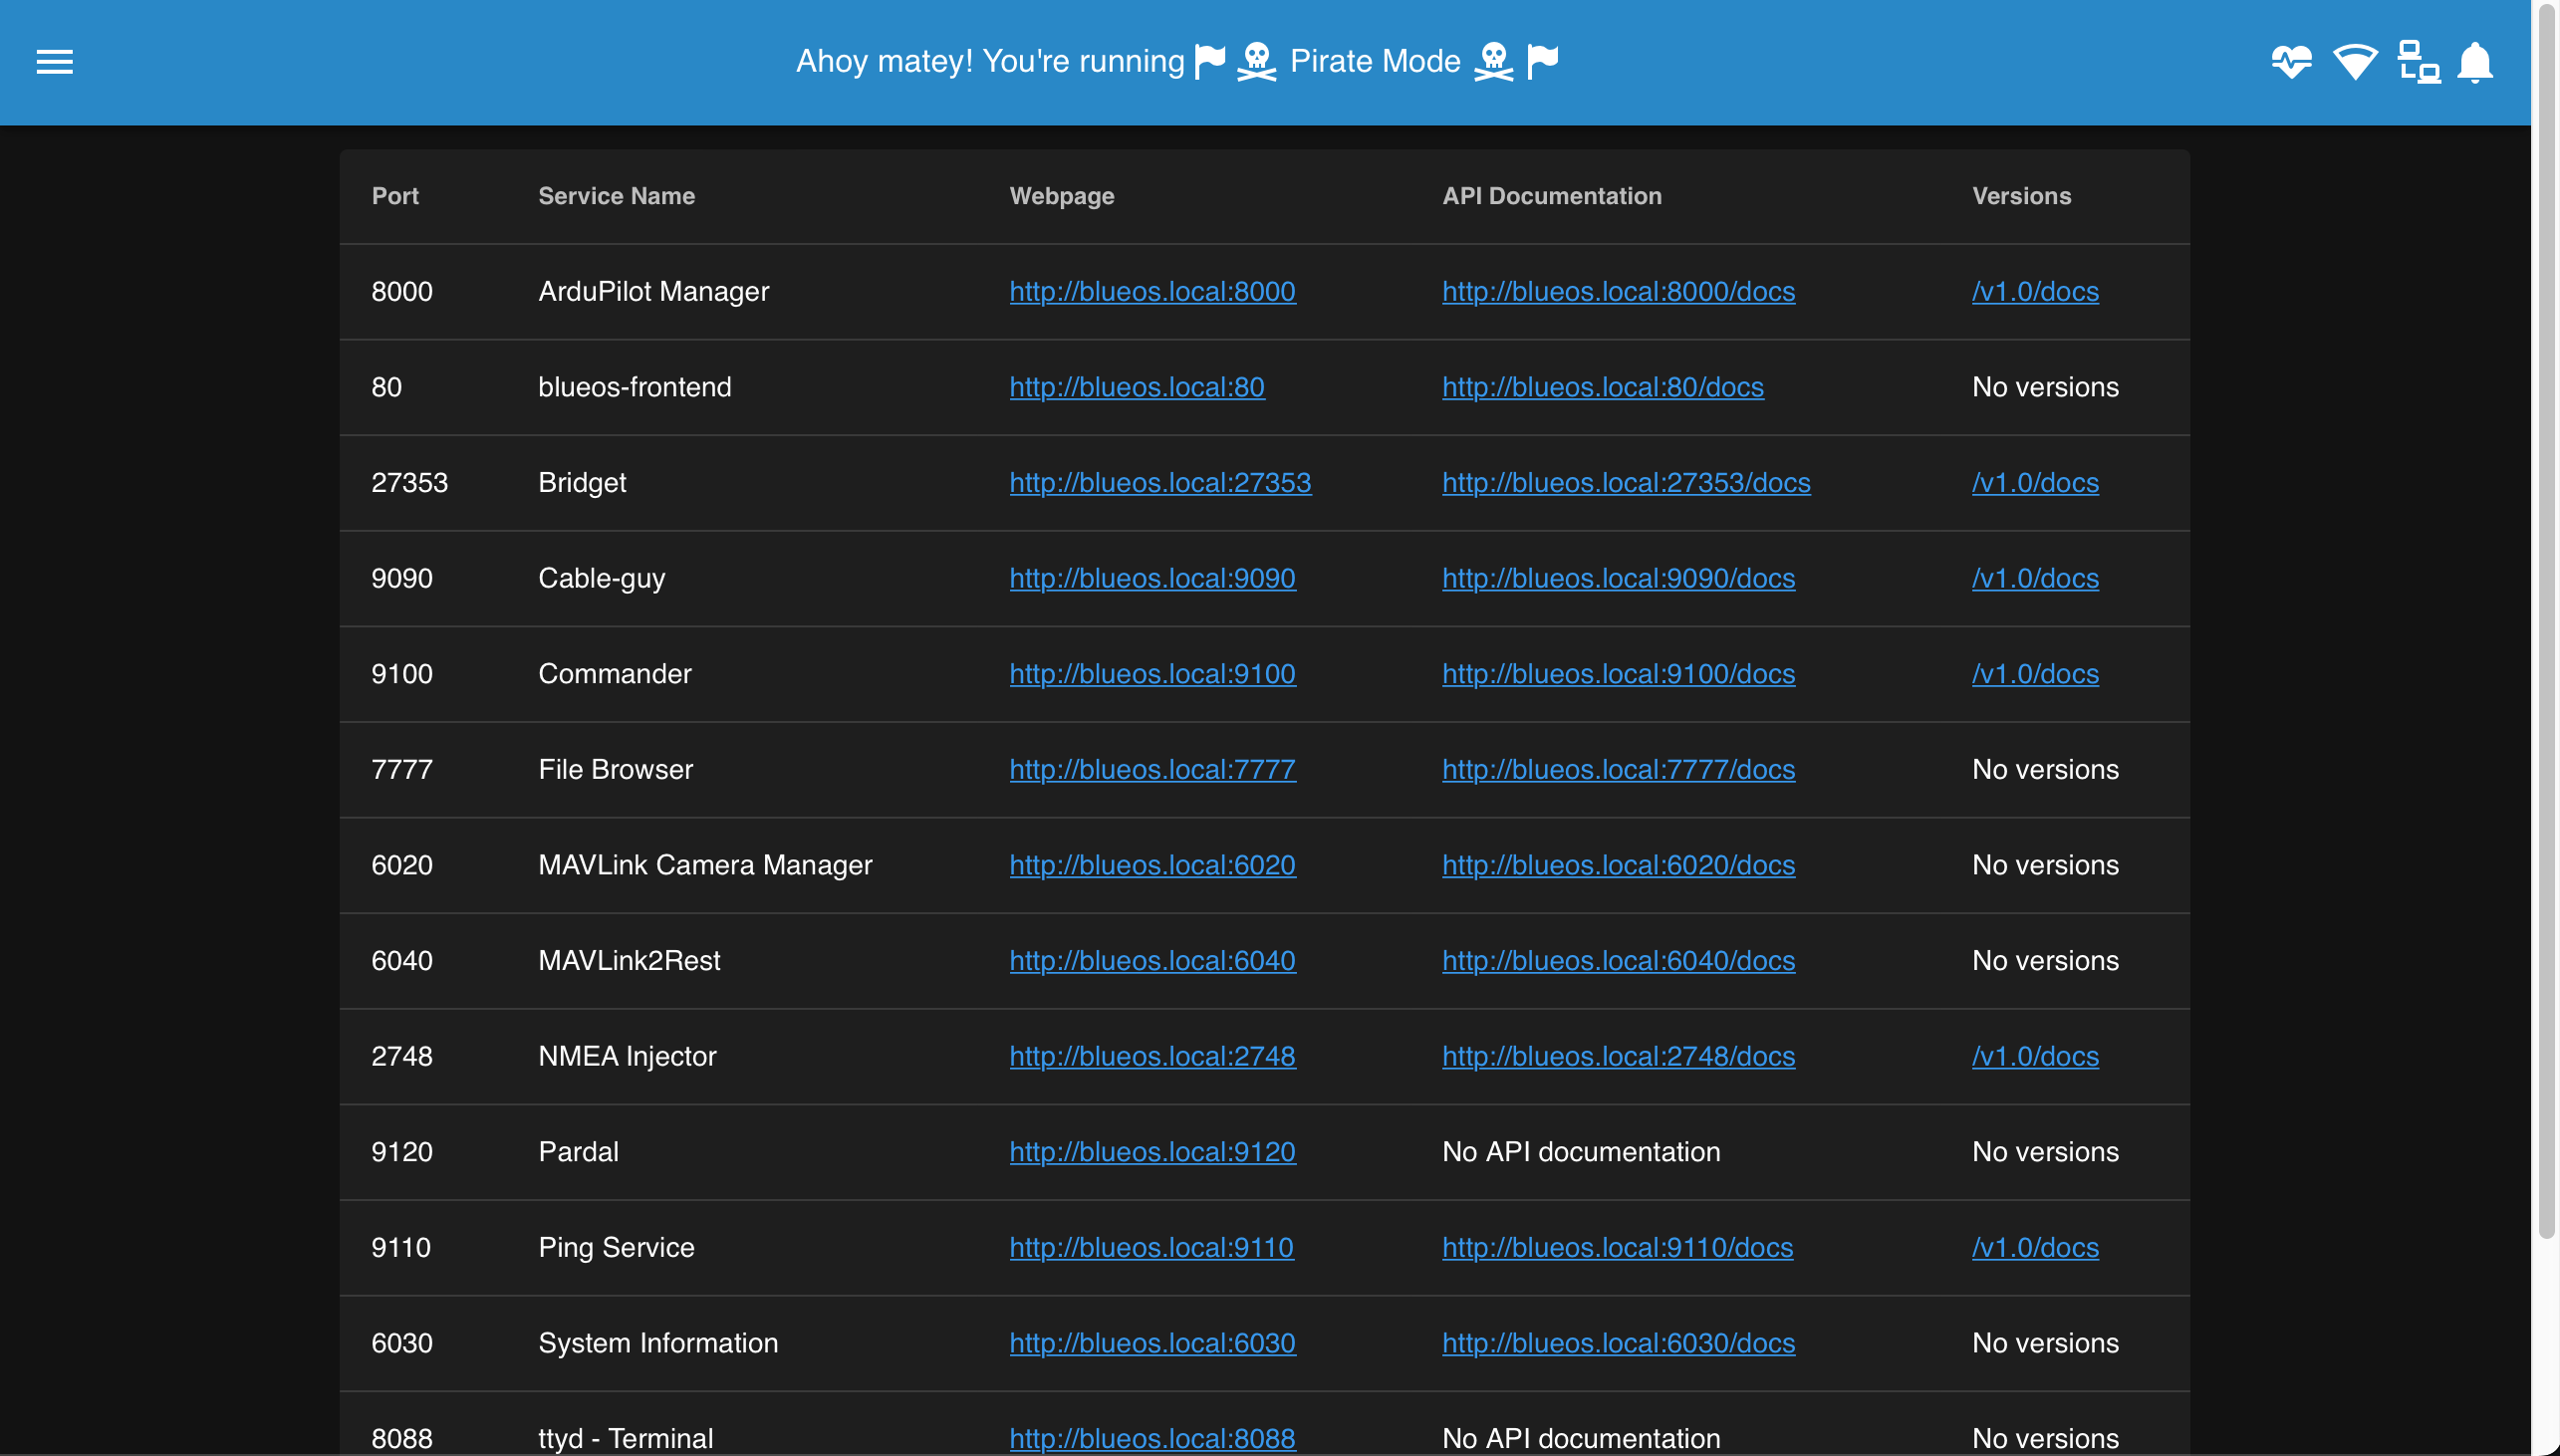Viewport: 2560px width, 1456px height.
Task: Open /v1.0/docs for ArduPilot Manager
Action: [2035, 291]
